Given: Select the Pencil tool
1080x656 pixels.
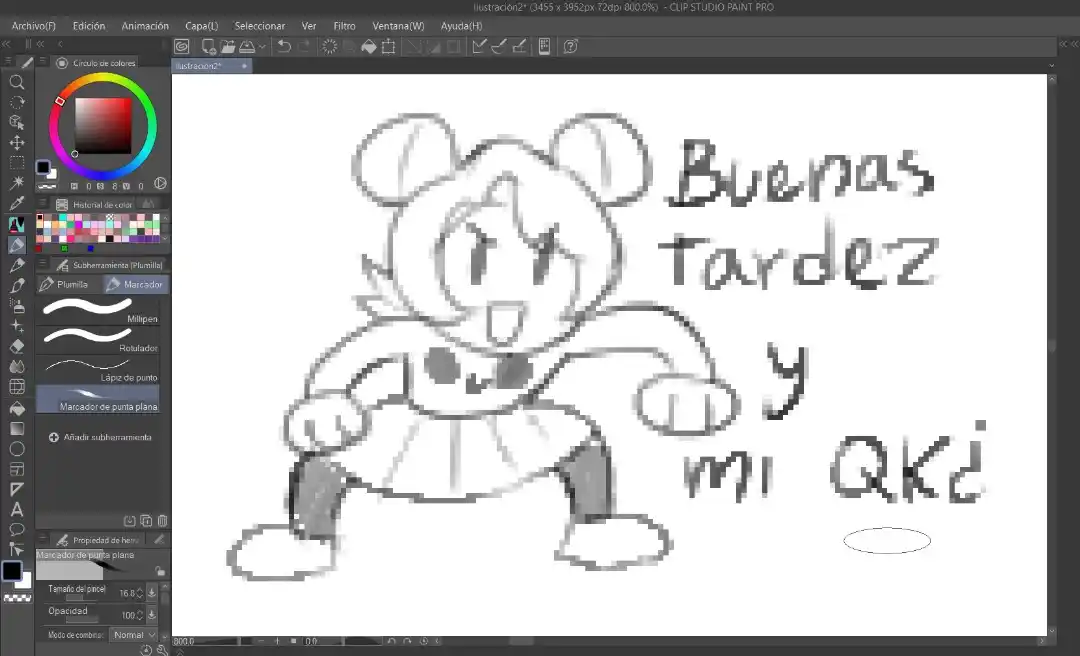Looking at the screenshot, I should [x=17, y=265].
